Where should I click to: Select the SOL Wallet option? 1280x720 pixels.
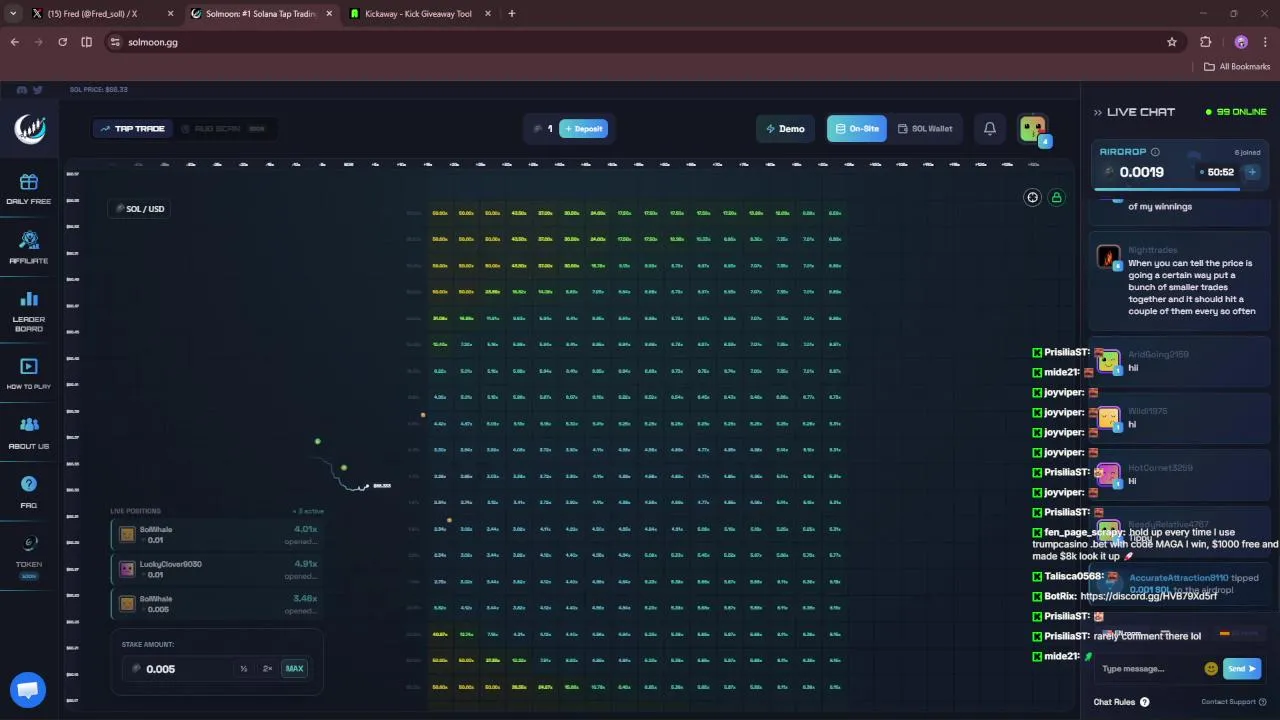(925, 128)
